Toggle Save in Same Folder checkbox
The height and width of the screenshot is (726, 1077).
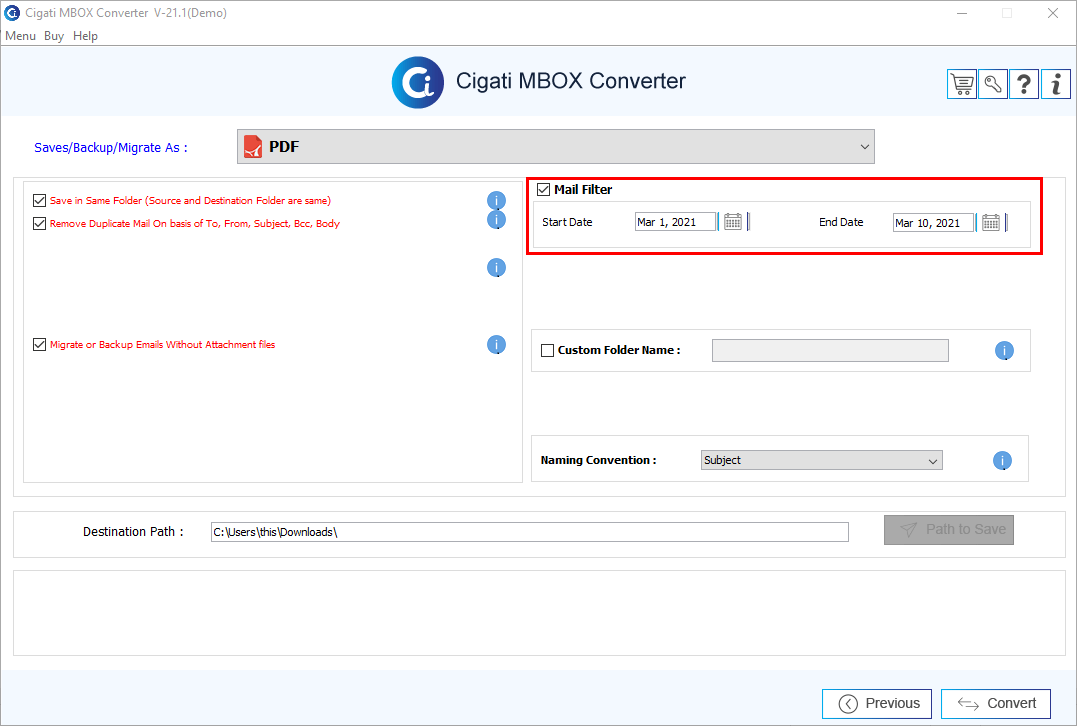point(39,201)
